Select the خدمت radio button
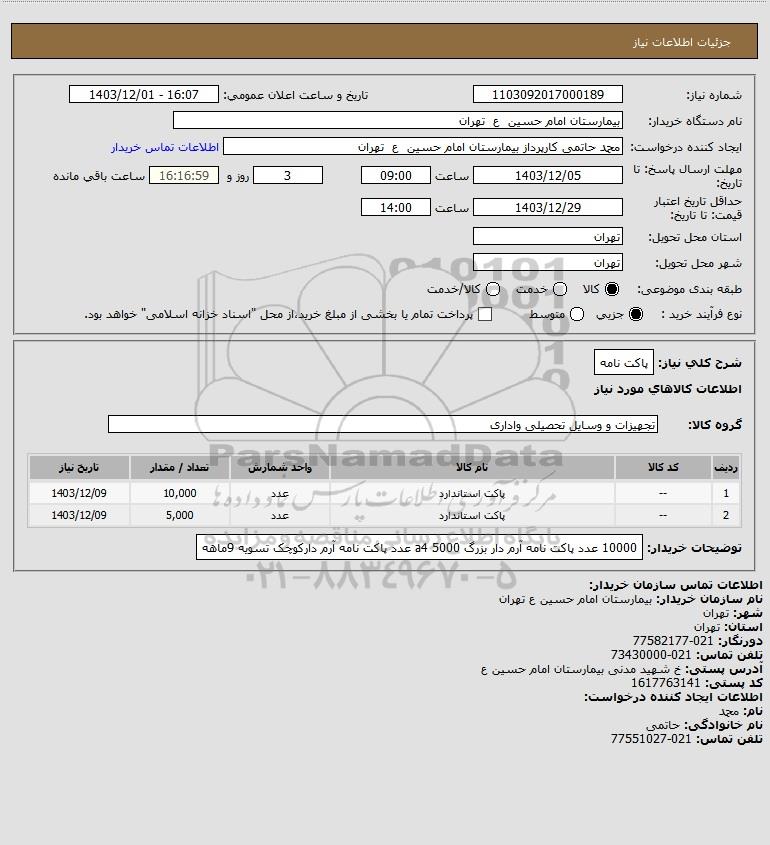The image size is (770, 845). coord(560,289)
